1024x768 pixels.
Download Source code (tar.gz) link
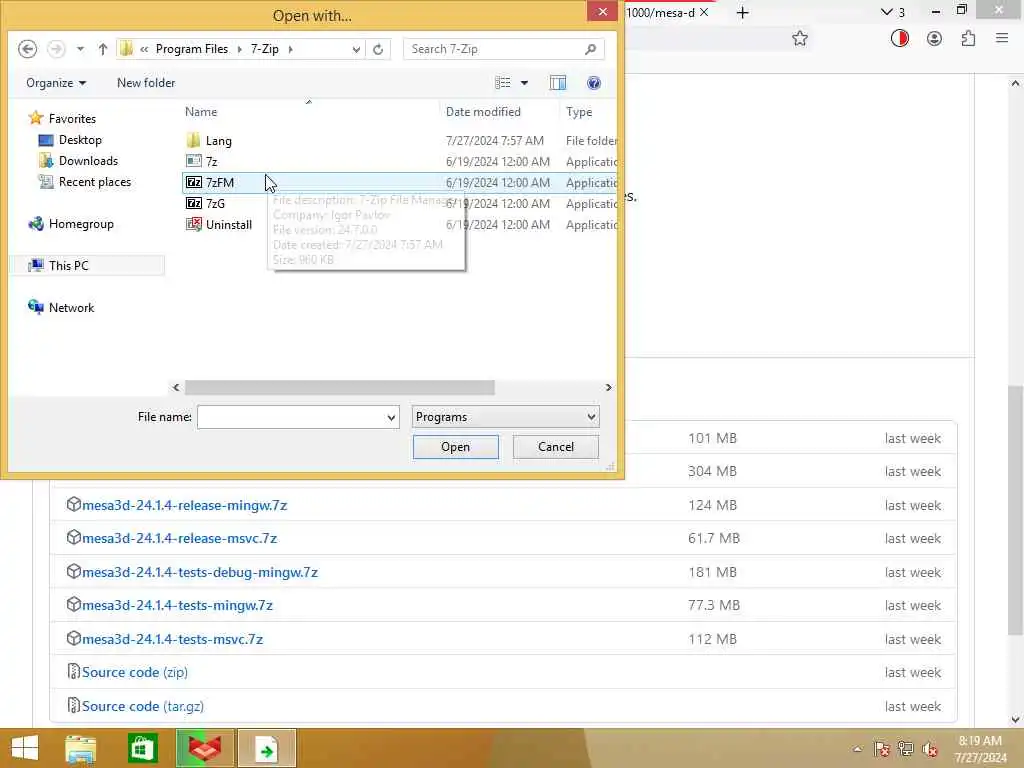click(x=143, y=706)
